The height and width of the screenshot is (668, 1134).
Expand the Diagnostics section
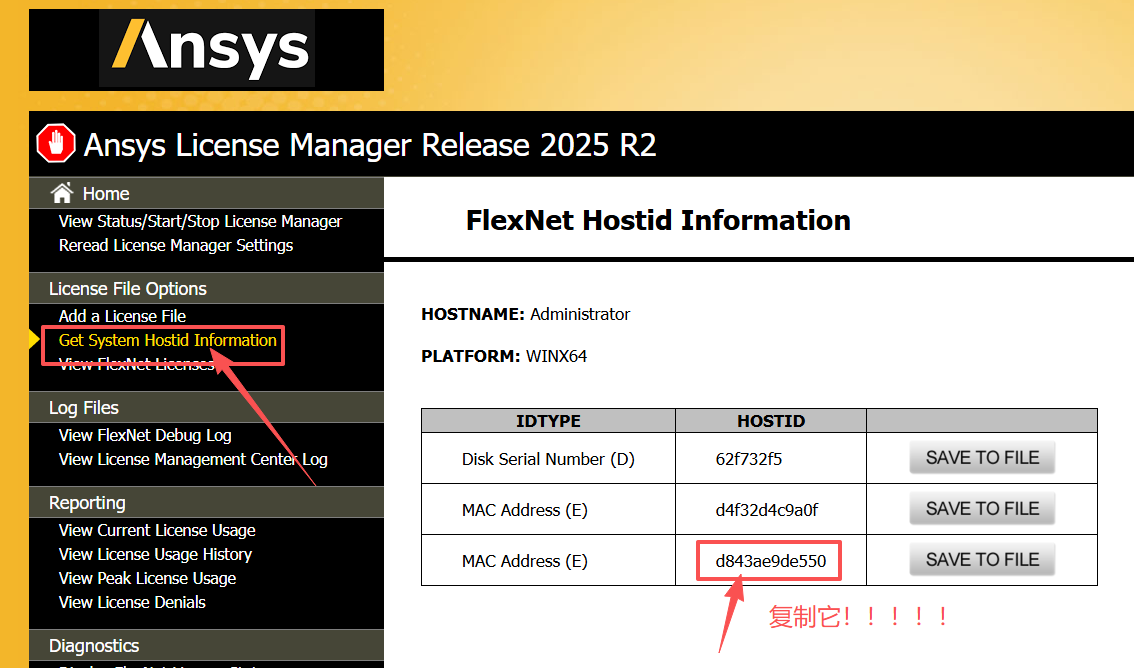[x=92, y=645]
